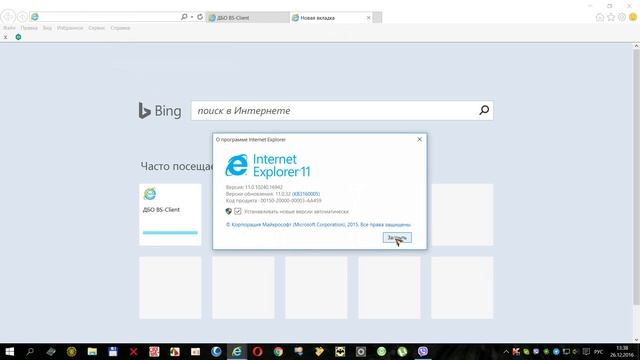Toggle automatic new version install checkbox
This screenshot has height=360, width=640.
click(x=238, y=211)
